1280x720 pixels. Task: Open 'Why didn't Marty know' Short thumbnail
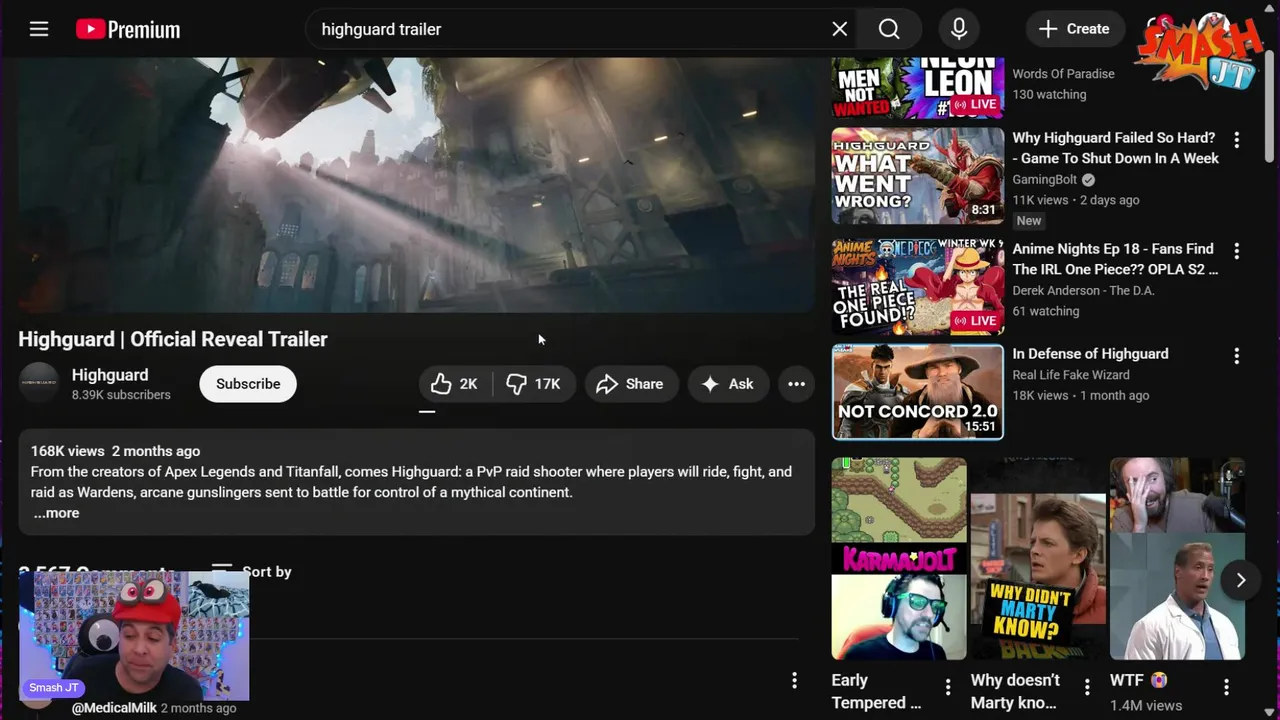pos(1038,559)
